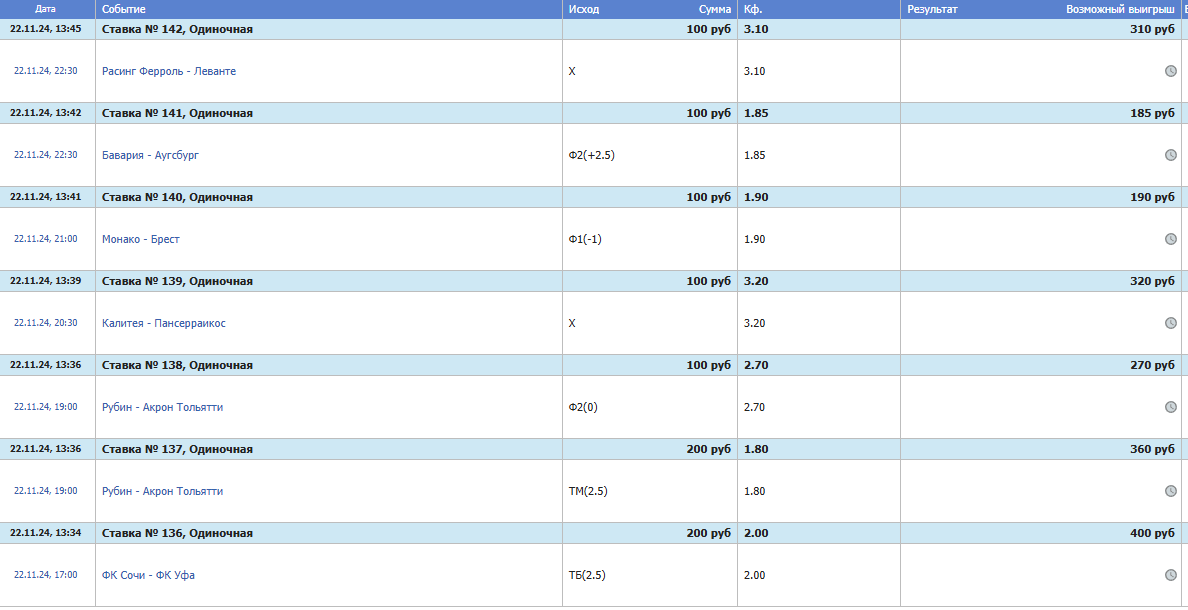The width and height of the screenshot is (1188, 610).
Task: Click the pending clock icon for Бавария - Аугсбург
Action: (x=1170, y=155)
